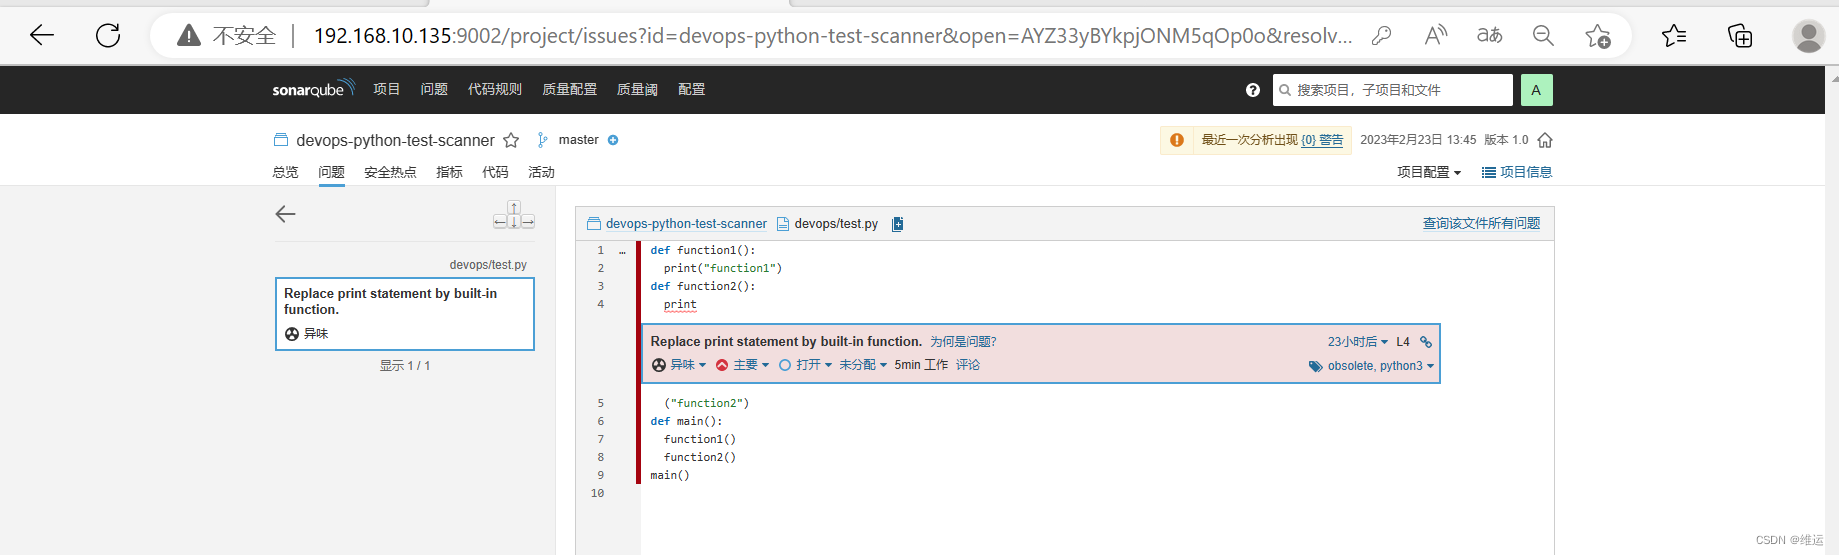Select the issue card in left list
Screen dimensions: 1839x555
click(x=405, y=314)
